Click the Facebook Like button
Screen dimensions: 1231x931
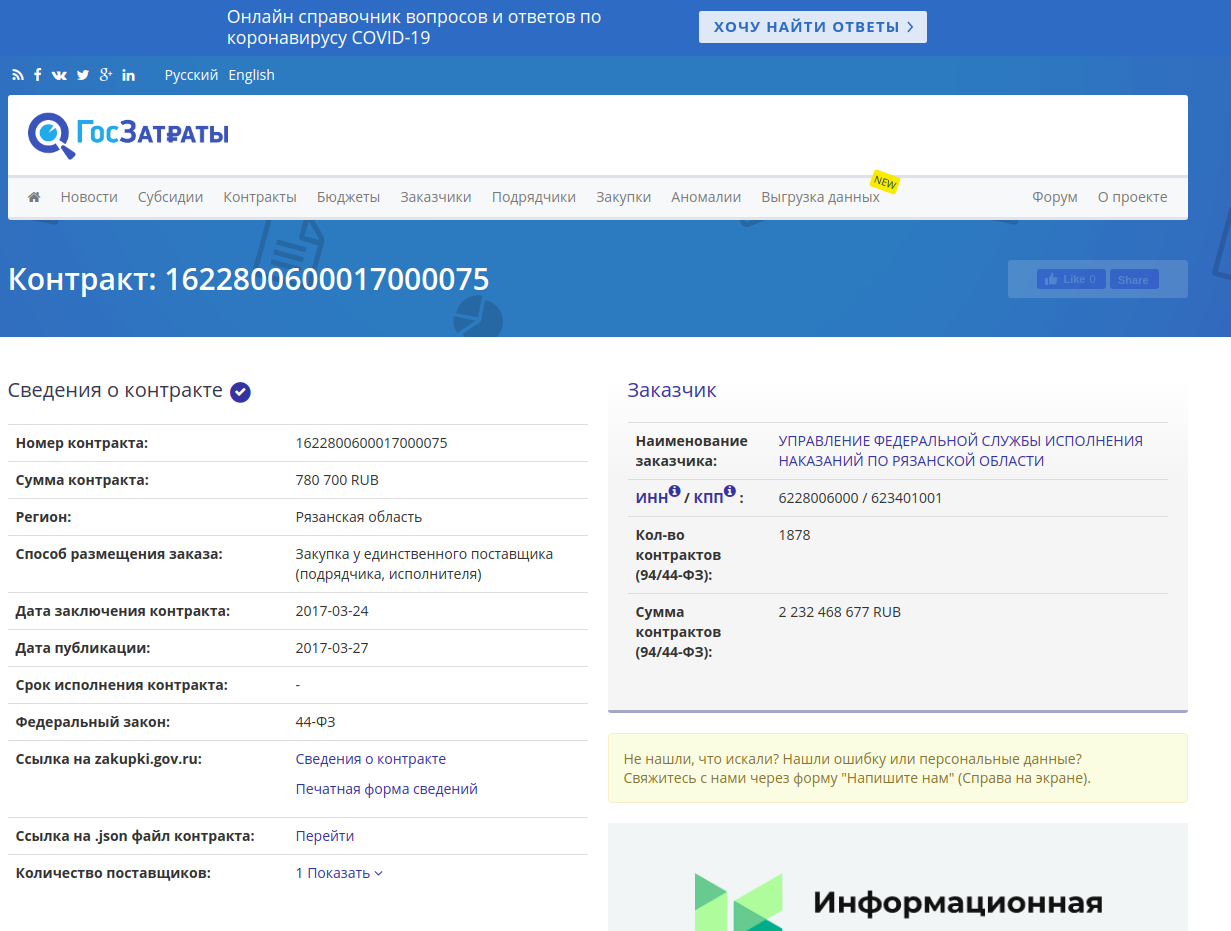pyautogui.click(x=1070, y=279)
